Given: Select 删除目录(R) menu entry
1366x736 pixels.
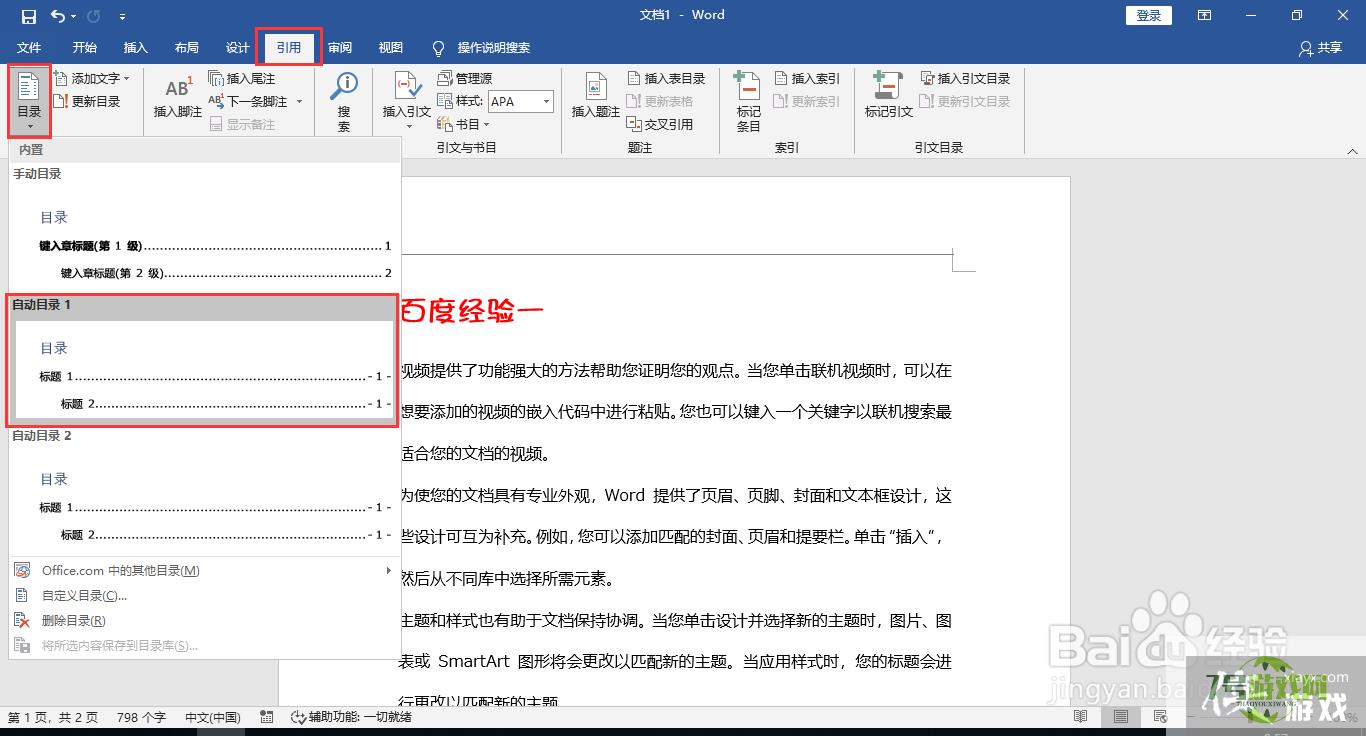Looking at the screenshot, I should pyautogui.click(x=204, y=621).
